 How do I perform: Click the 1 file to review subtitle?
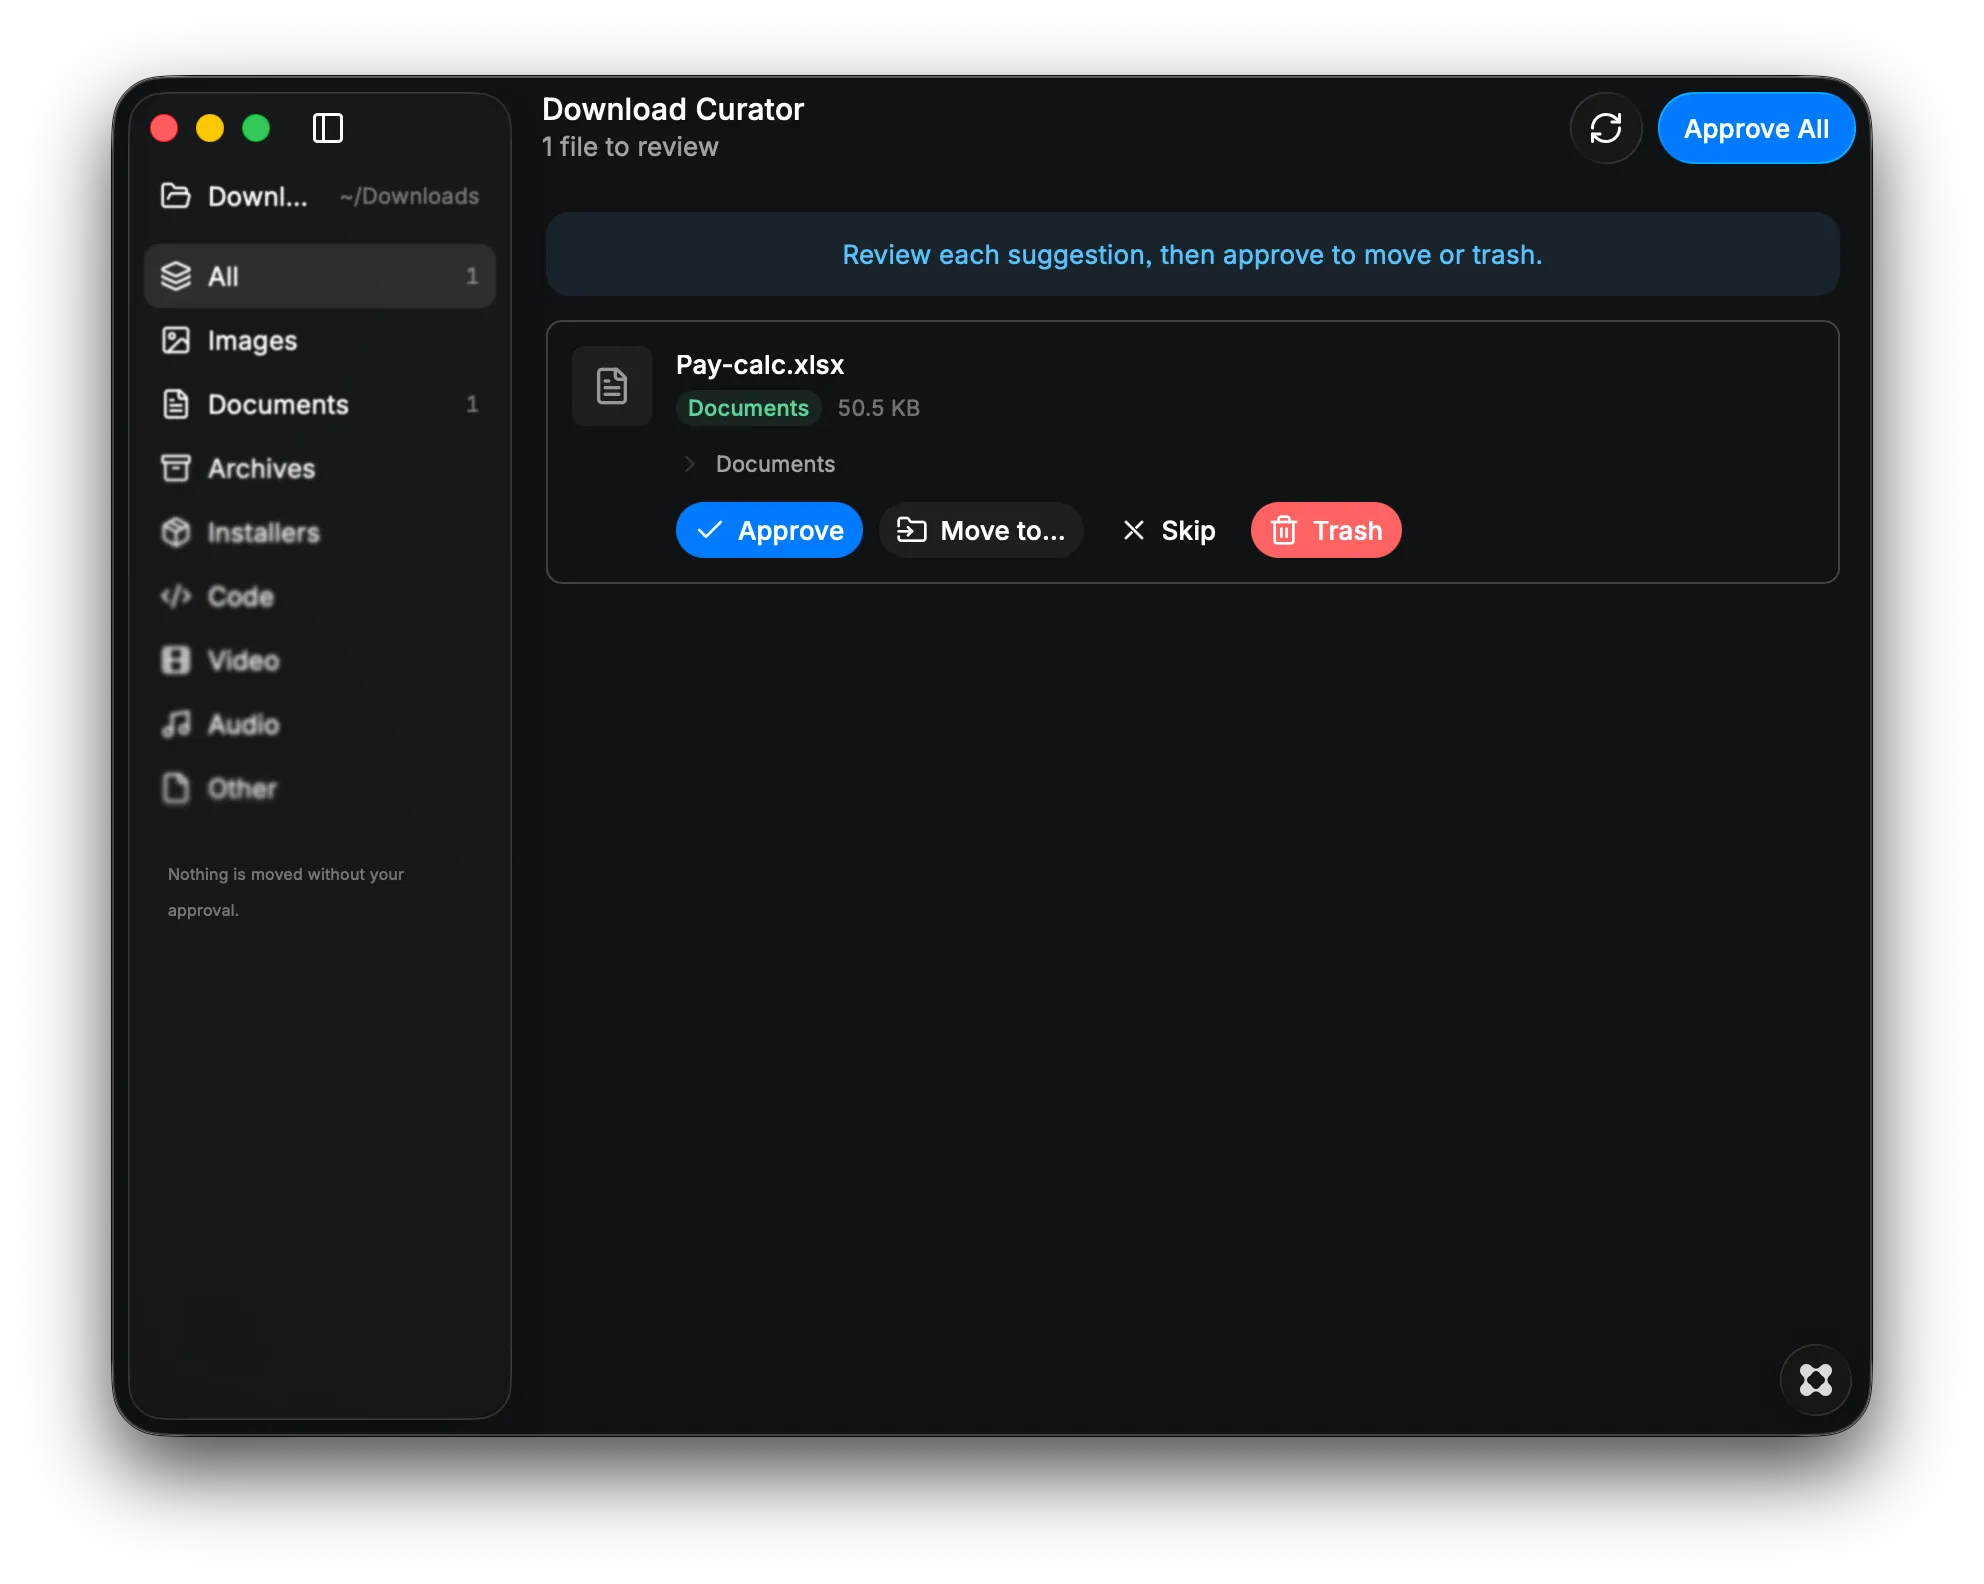point(630,147)
